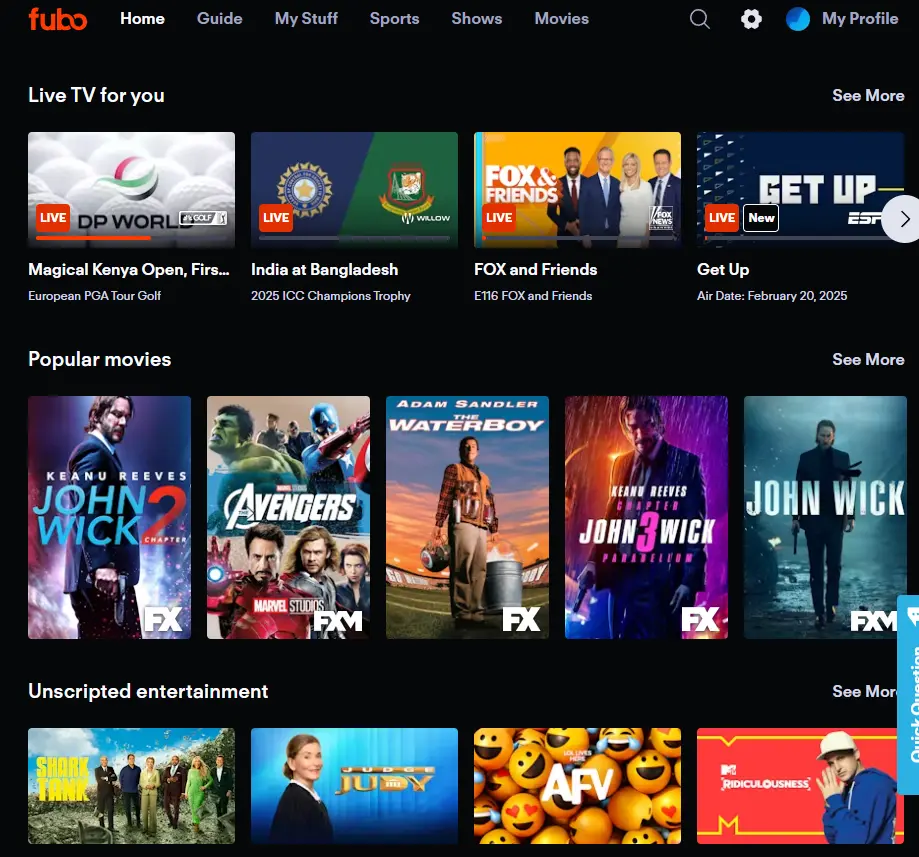
Task: See More for Popular movies
Action: 868,359
